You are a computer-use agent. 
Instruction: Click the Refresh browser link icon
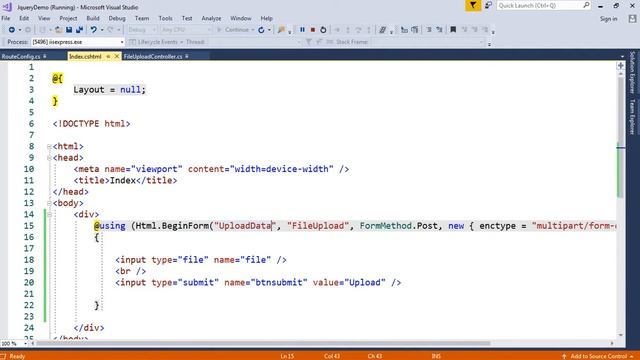[x=261, y=30]
